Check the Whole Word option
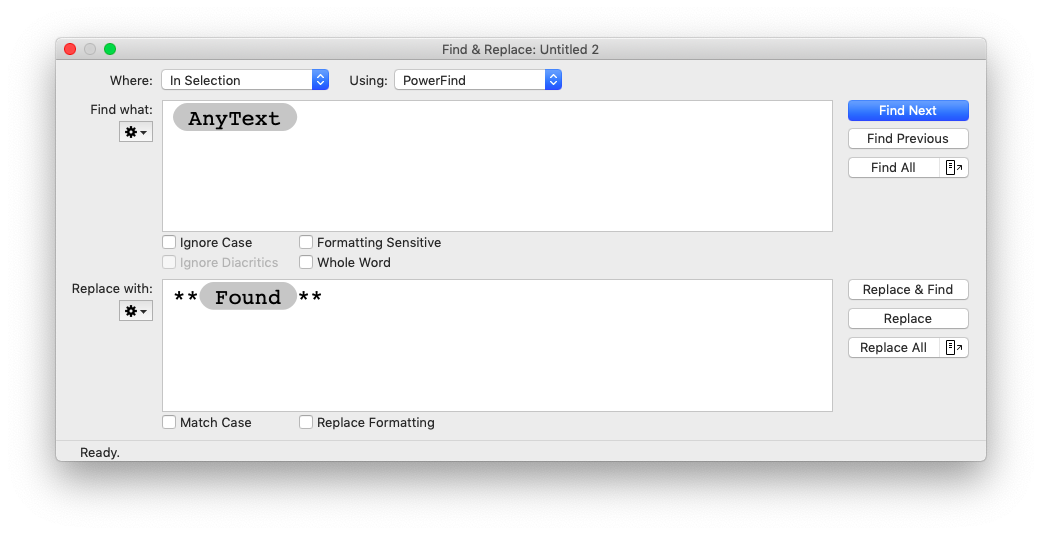This screenshot has height=535, width=1042. coord(306,262)
